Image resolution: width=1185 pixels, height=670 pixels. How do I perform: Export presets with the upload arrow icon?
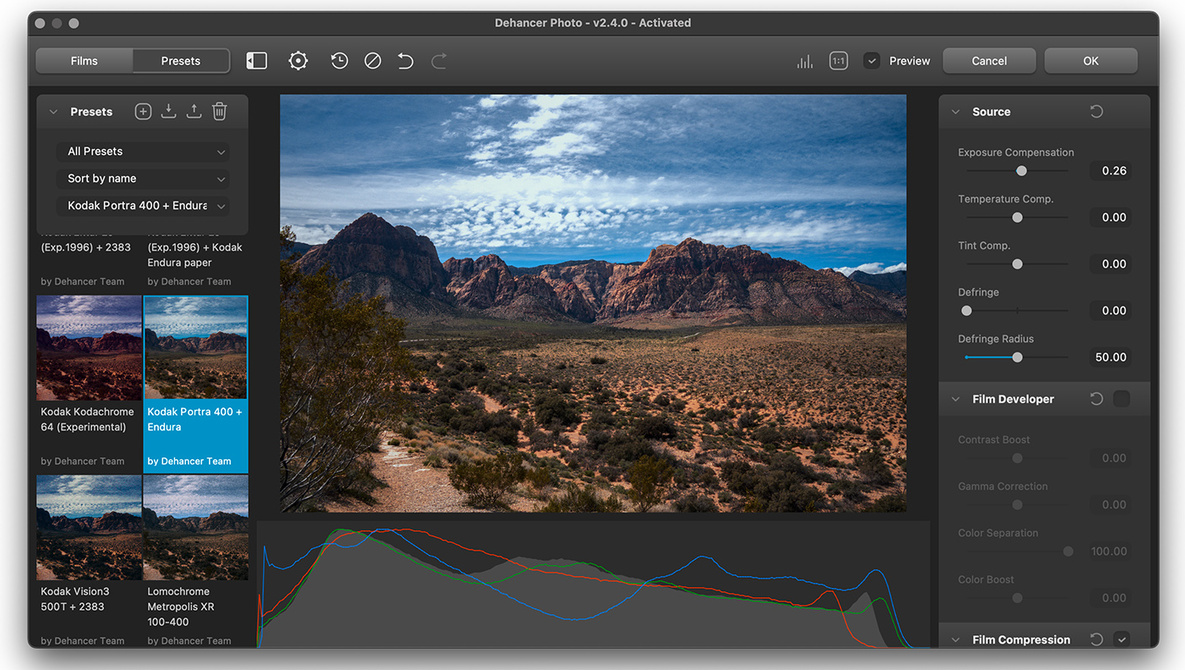pyautogui.click(x=194, y=112)
